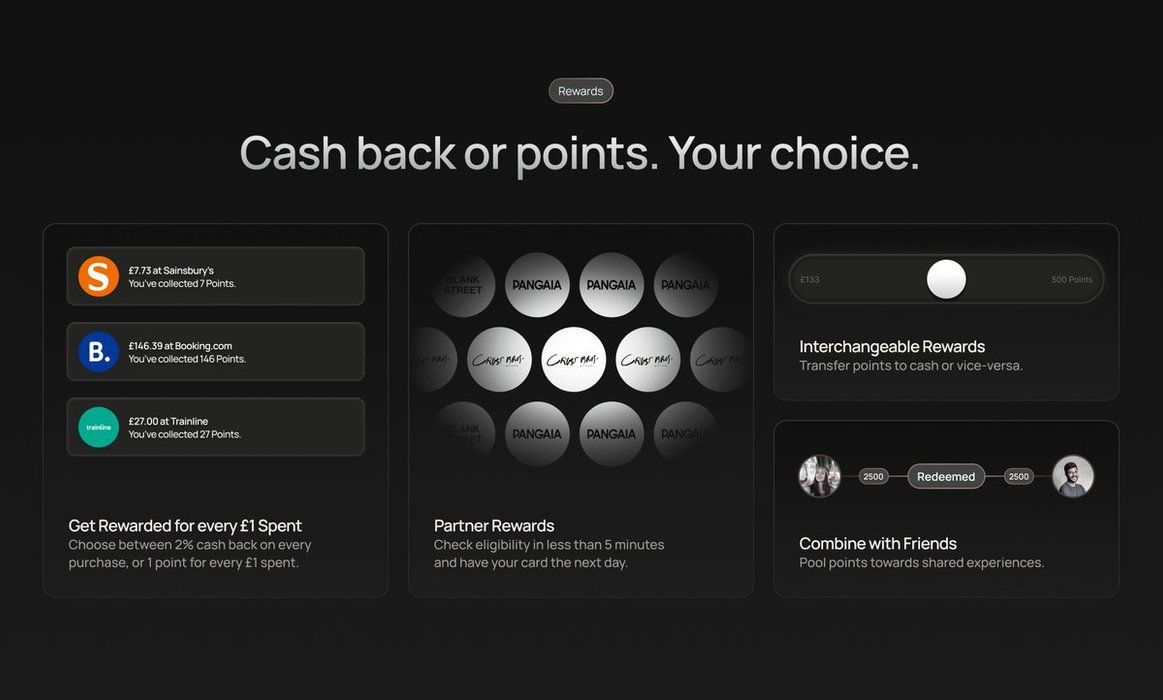Click the £133 label on the slider
Screen dimensions: 1163x700
(810, 279)
